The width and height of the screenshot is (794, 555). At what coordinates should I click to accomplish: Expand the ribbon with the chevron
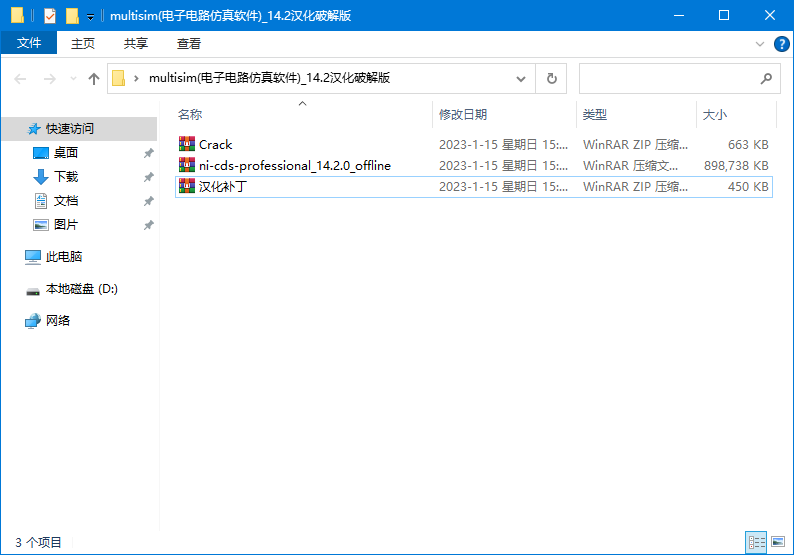click(760, 44)
